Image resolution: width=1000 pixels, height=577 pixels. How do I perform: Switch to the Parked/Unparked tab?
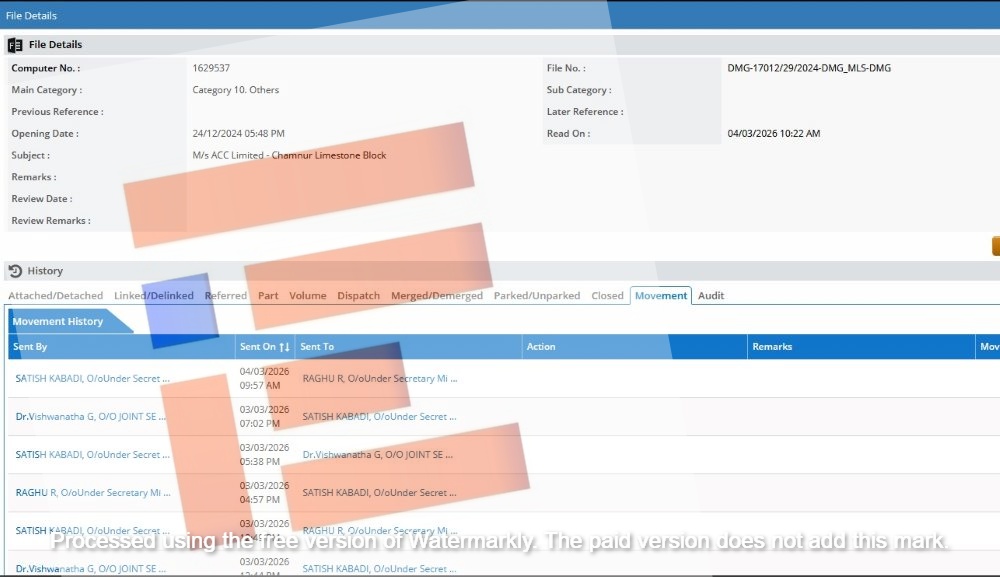[x=537, y=296]
